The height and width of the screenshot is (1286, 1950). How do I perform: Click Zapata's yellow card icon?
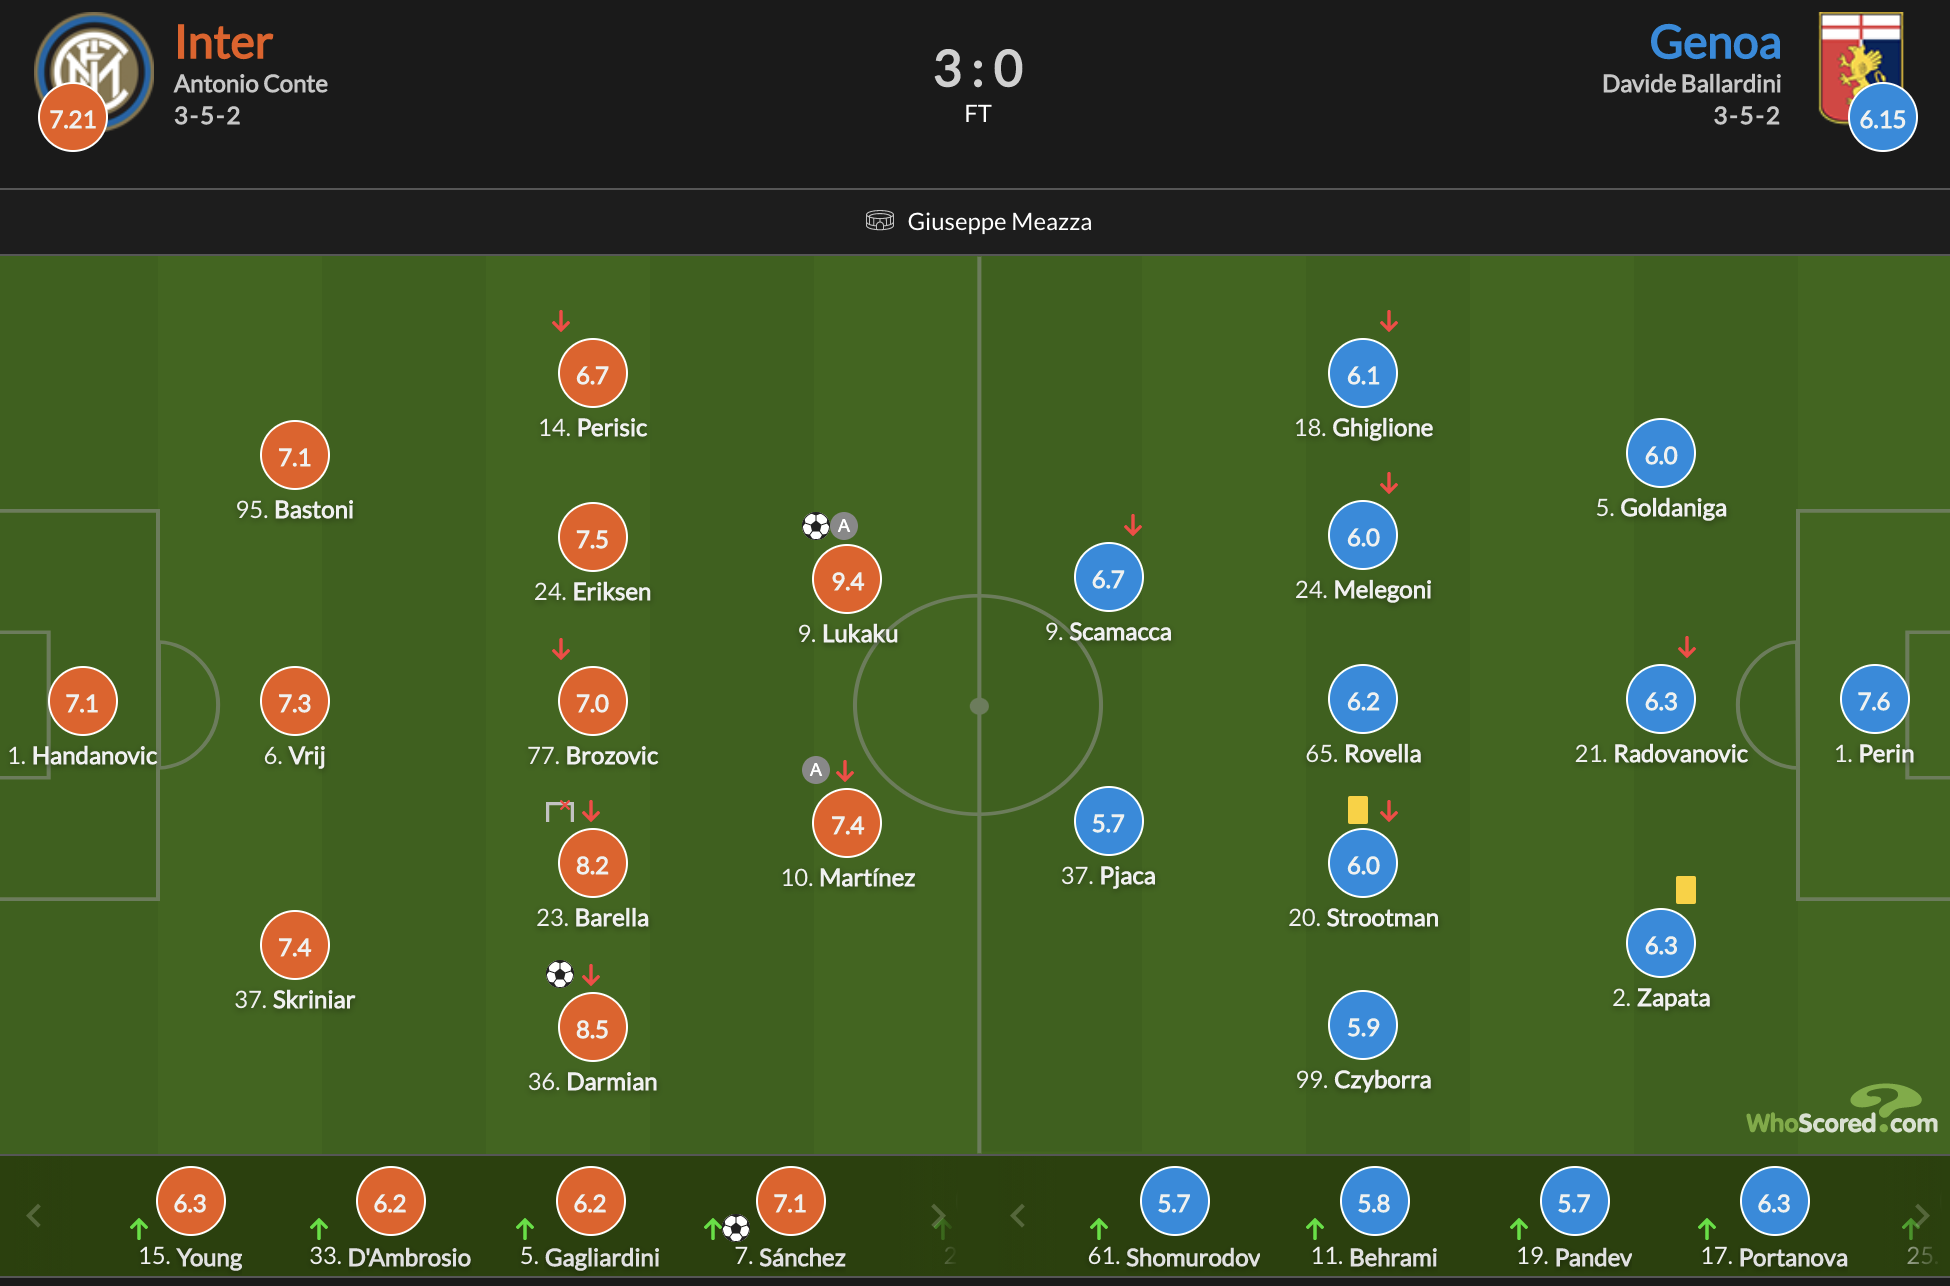(1685, 890)
